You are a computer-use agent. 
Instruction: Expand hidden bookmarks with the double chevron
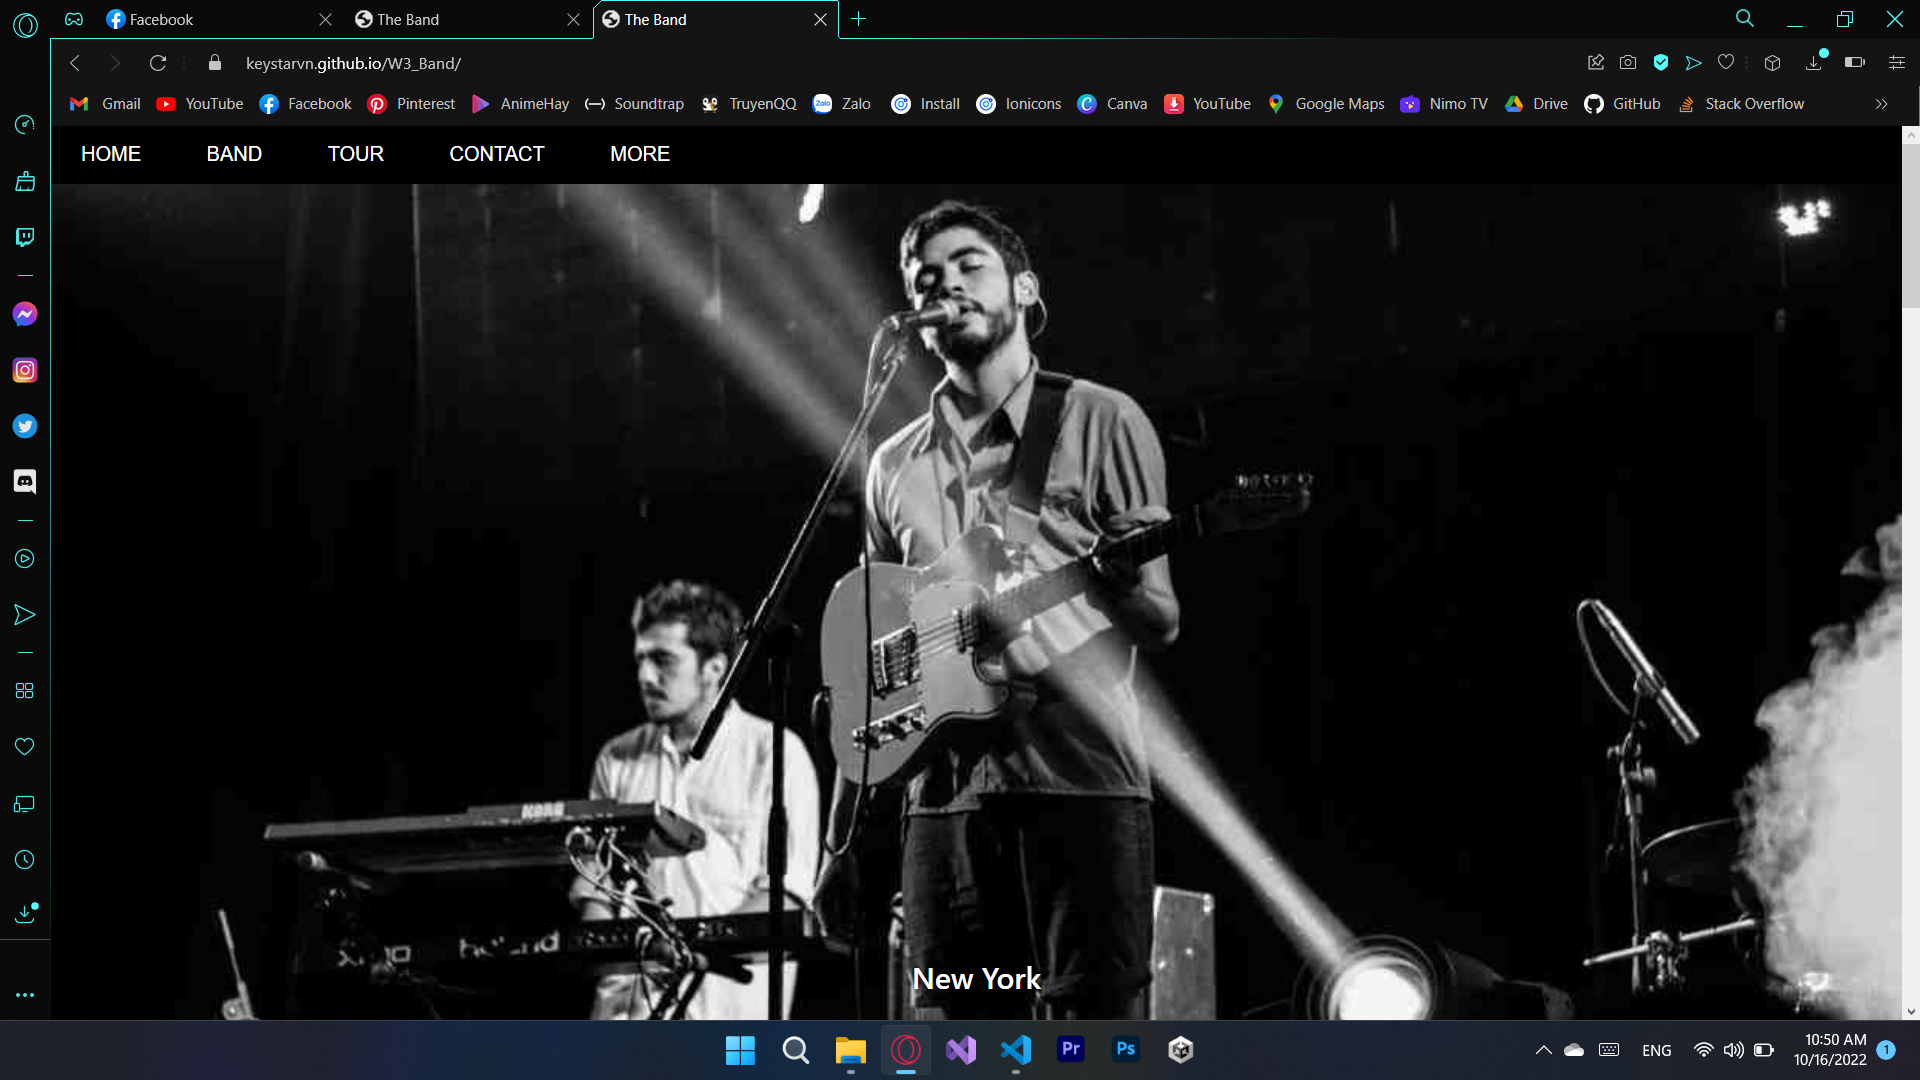coord(1881,104)
